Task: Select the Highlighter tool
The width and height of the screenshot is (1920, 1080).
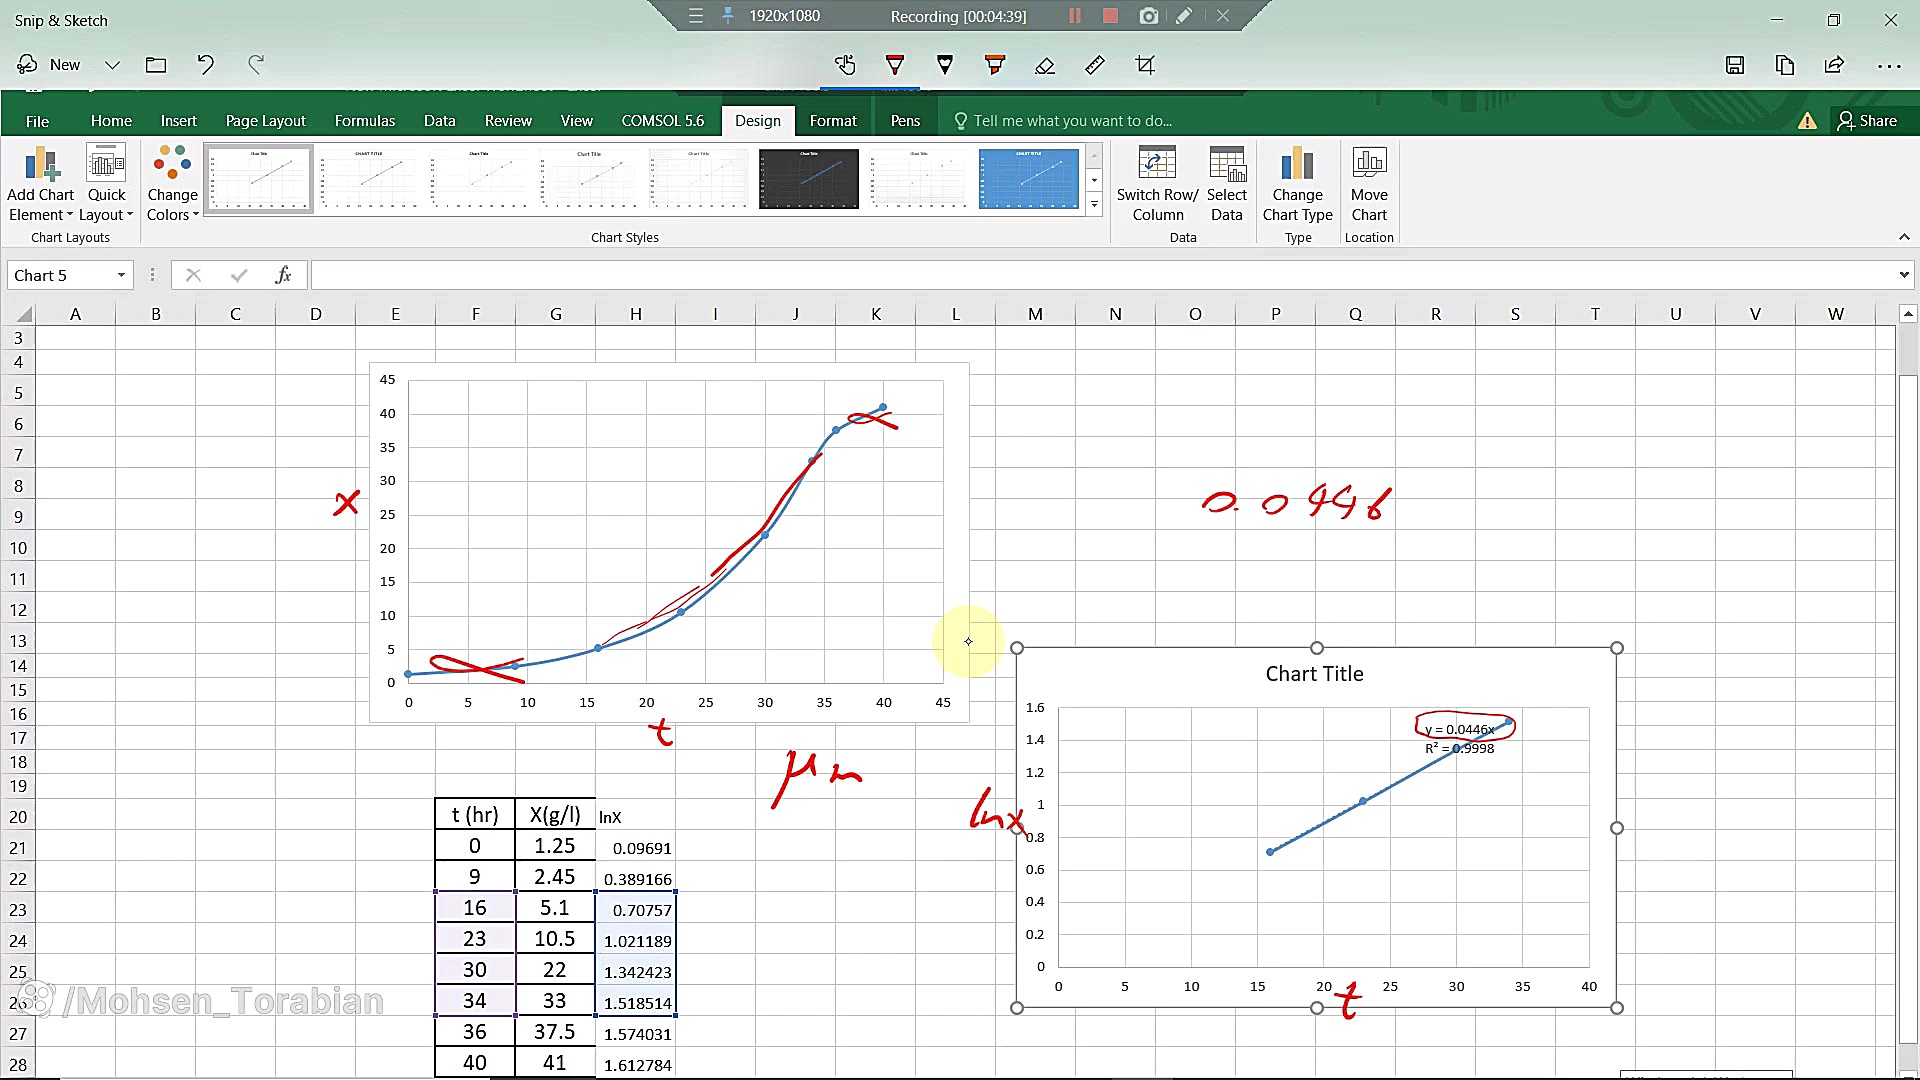Action: (995, 65)
